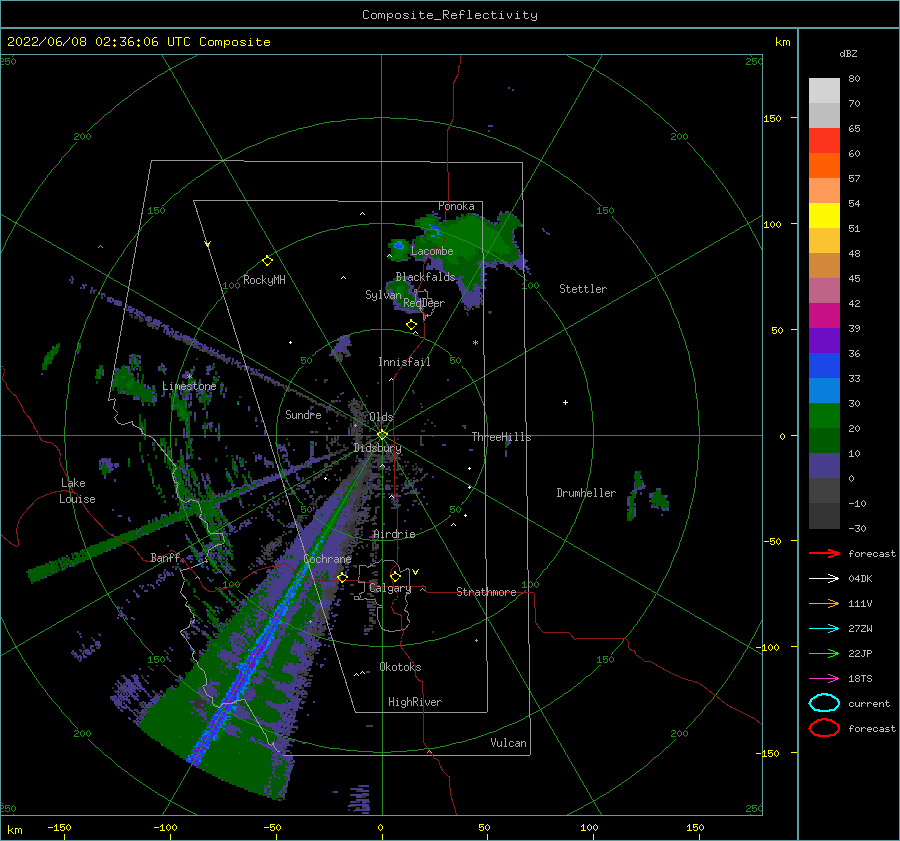Click the yellow radar site marker at center
This screenshot has width=900, height=841.
pos(382,435)
